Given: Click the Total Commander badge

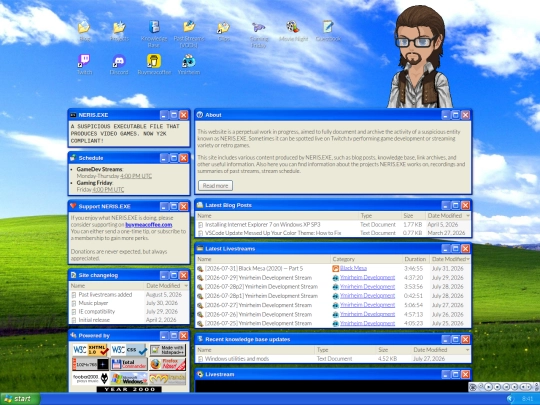Looking at the screenshot, I should coord(129,364).
